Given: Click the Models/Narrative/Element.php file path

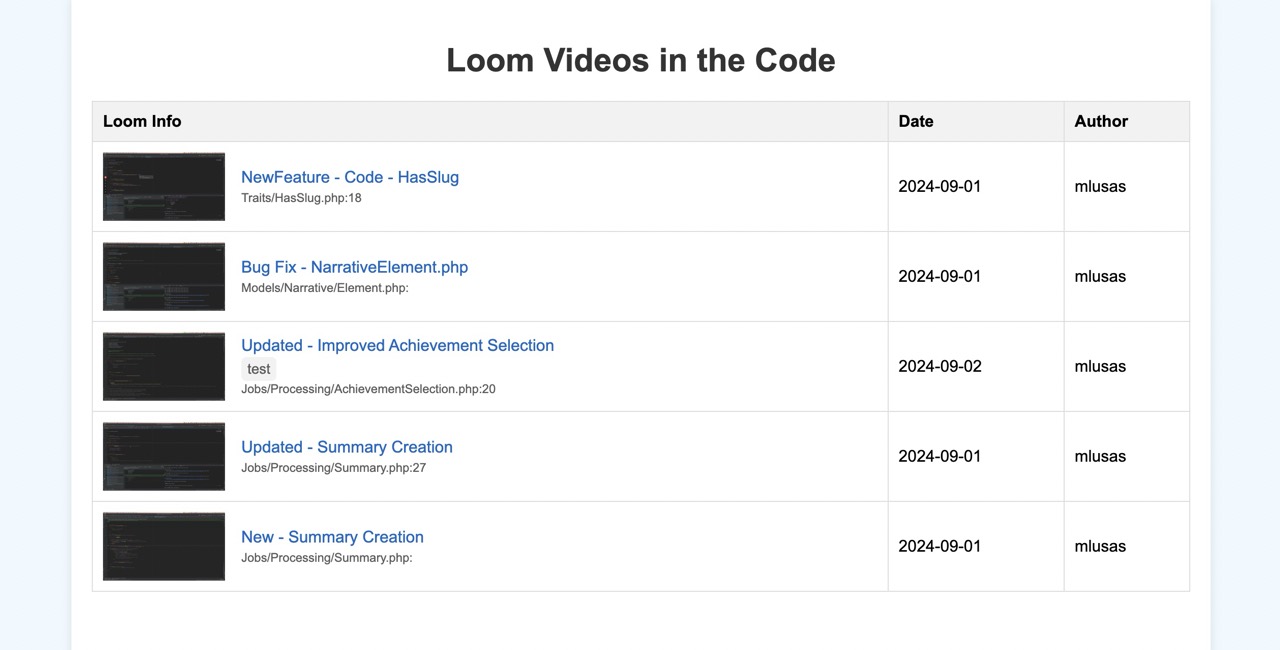Looking at the screenshot, I should point(324,288).
